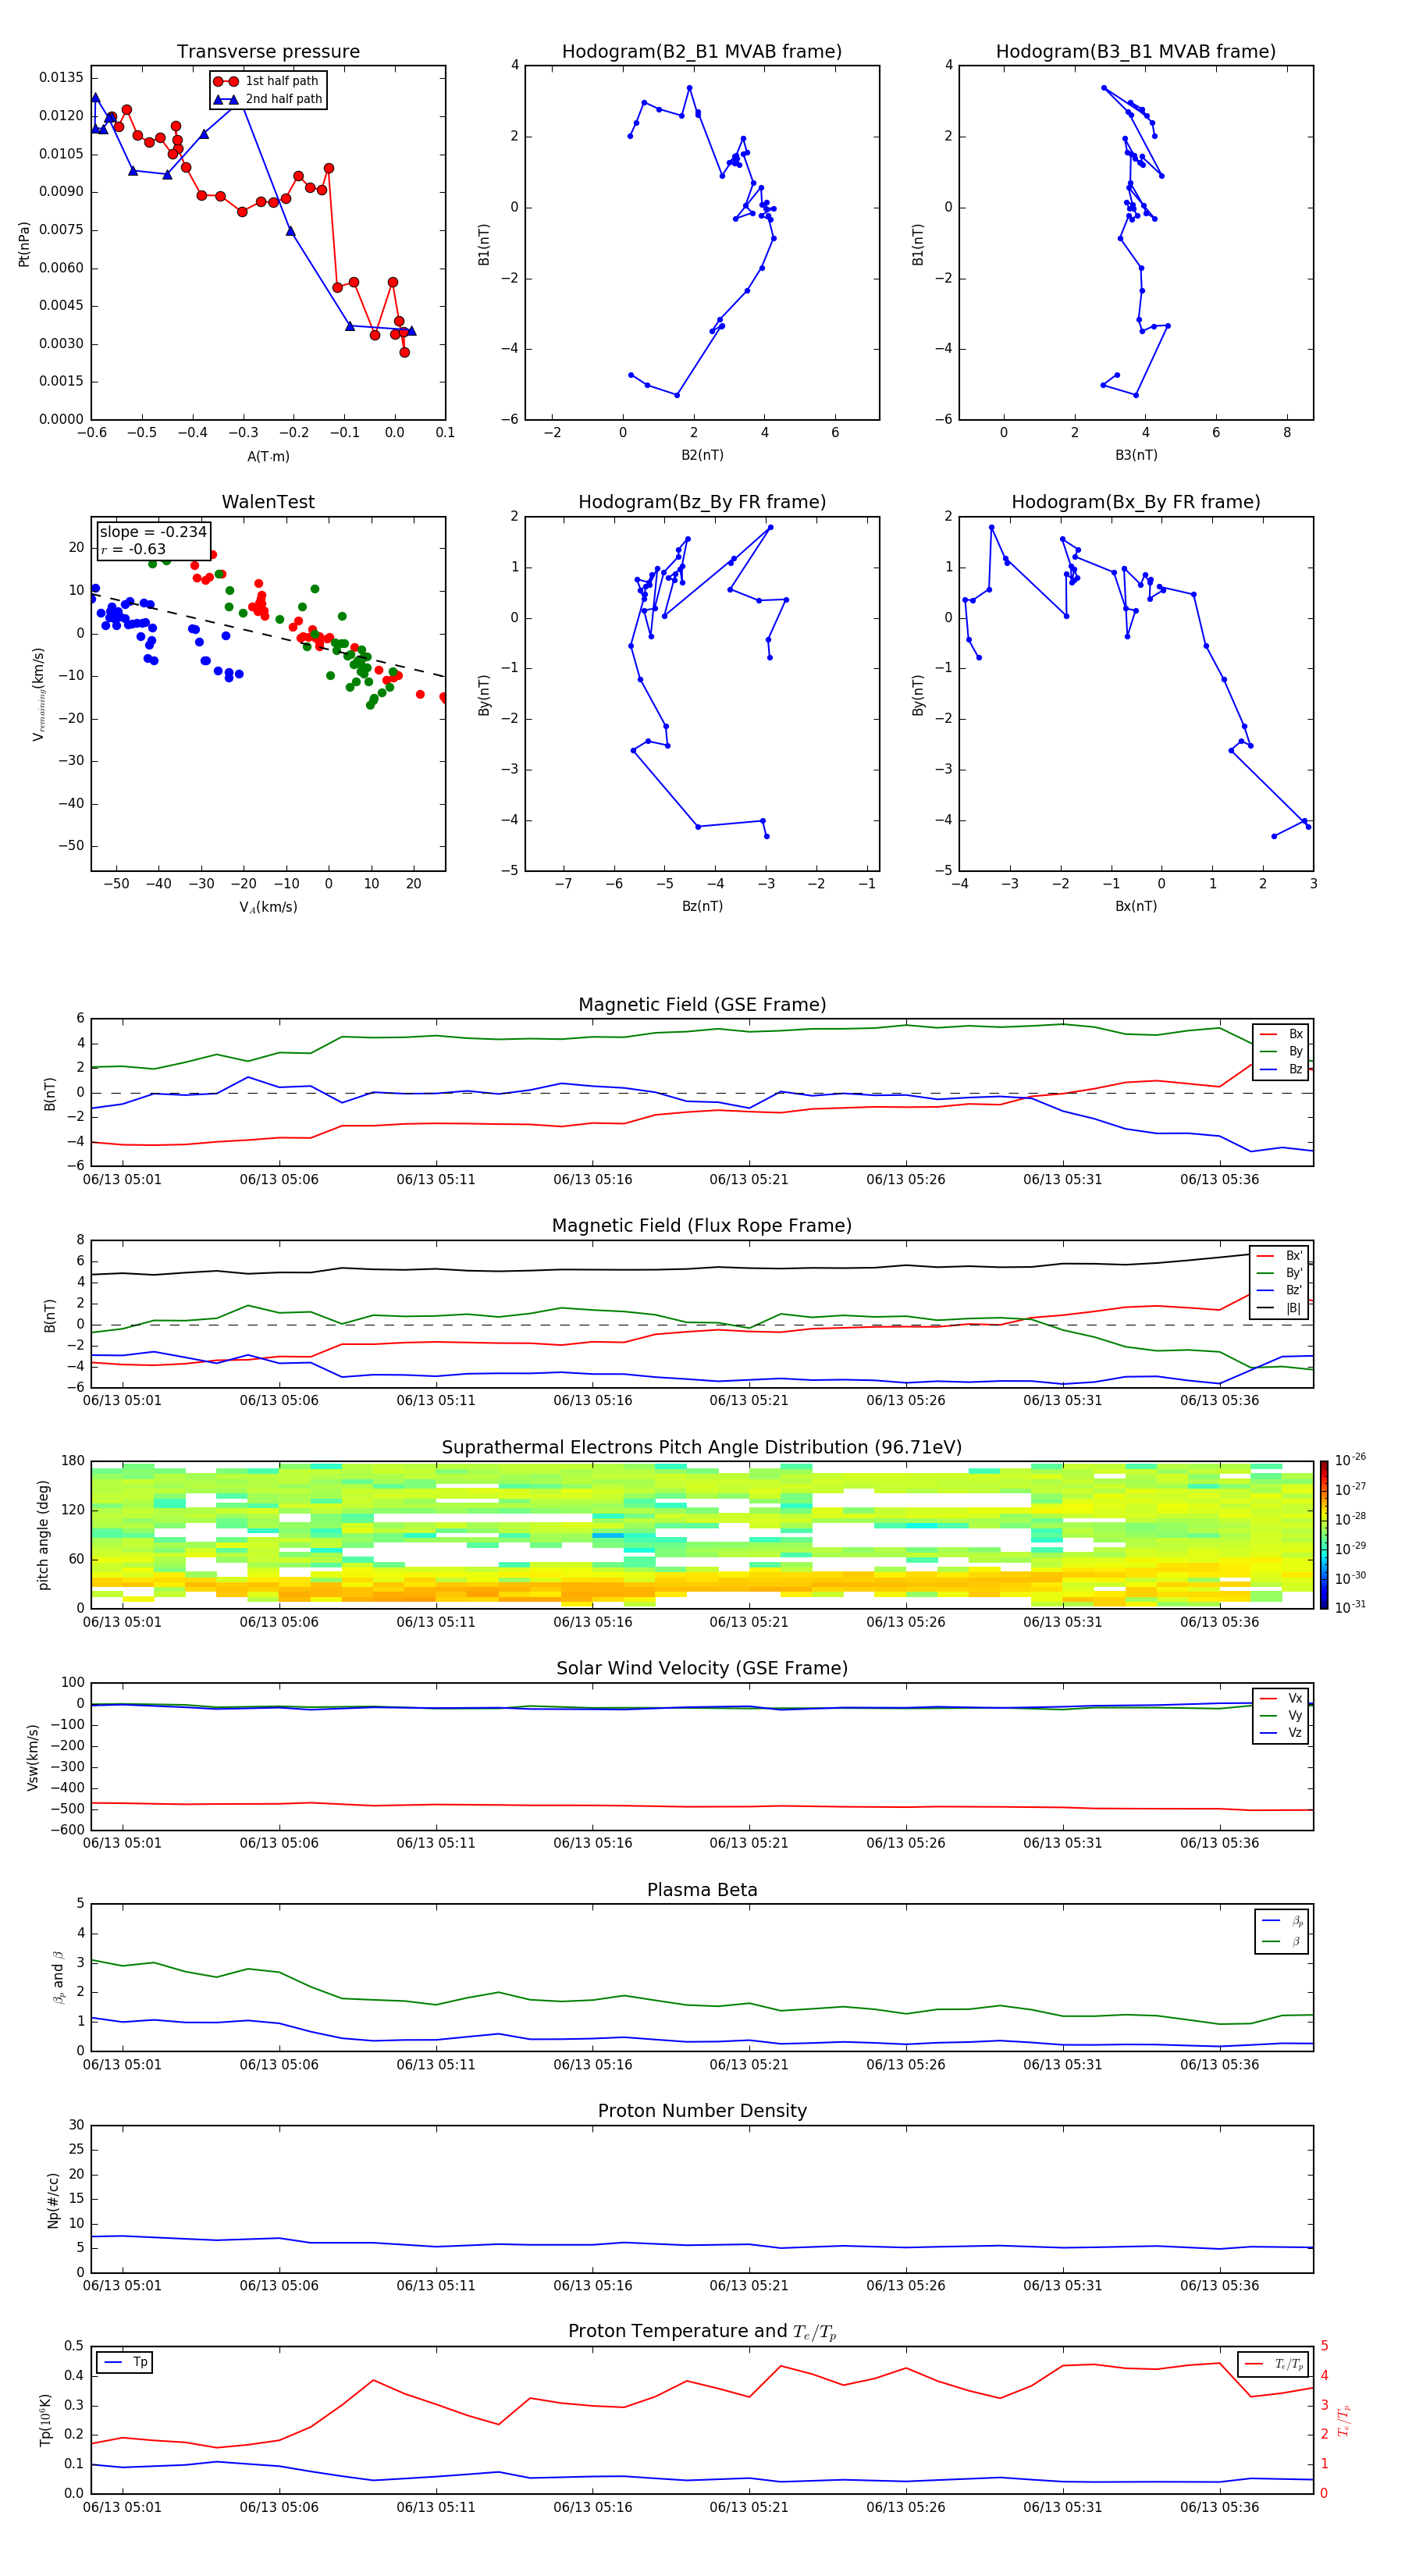
Task: Click the 'Hodogram(B3_B1 MVAB frame)' title
Action: click(x=1136, y=52)
